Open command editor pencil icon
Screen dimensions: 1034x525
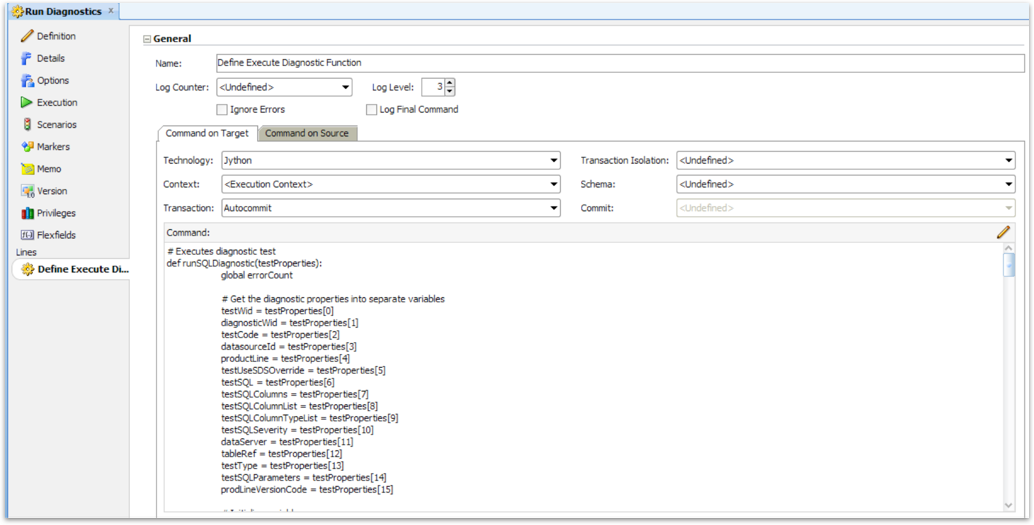pyautogui.click(x=1003, y=232)
